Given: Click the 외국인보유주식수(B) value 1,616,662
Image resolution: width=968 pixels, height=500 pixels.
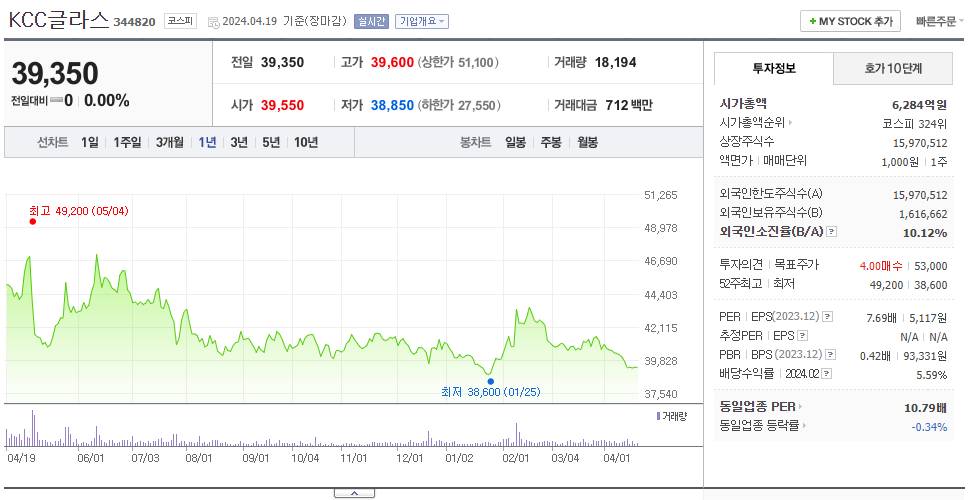Looking at the screenshot, I should coord(923,214).
